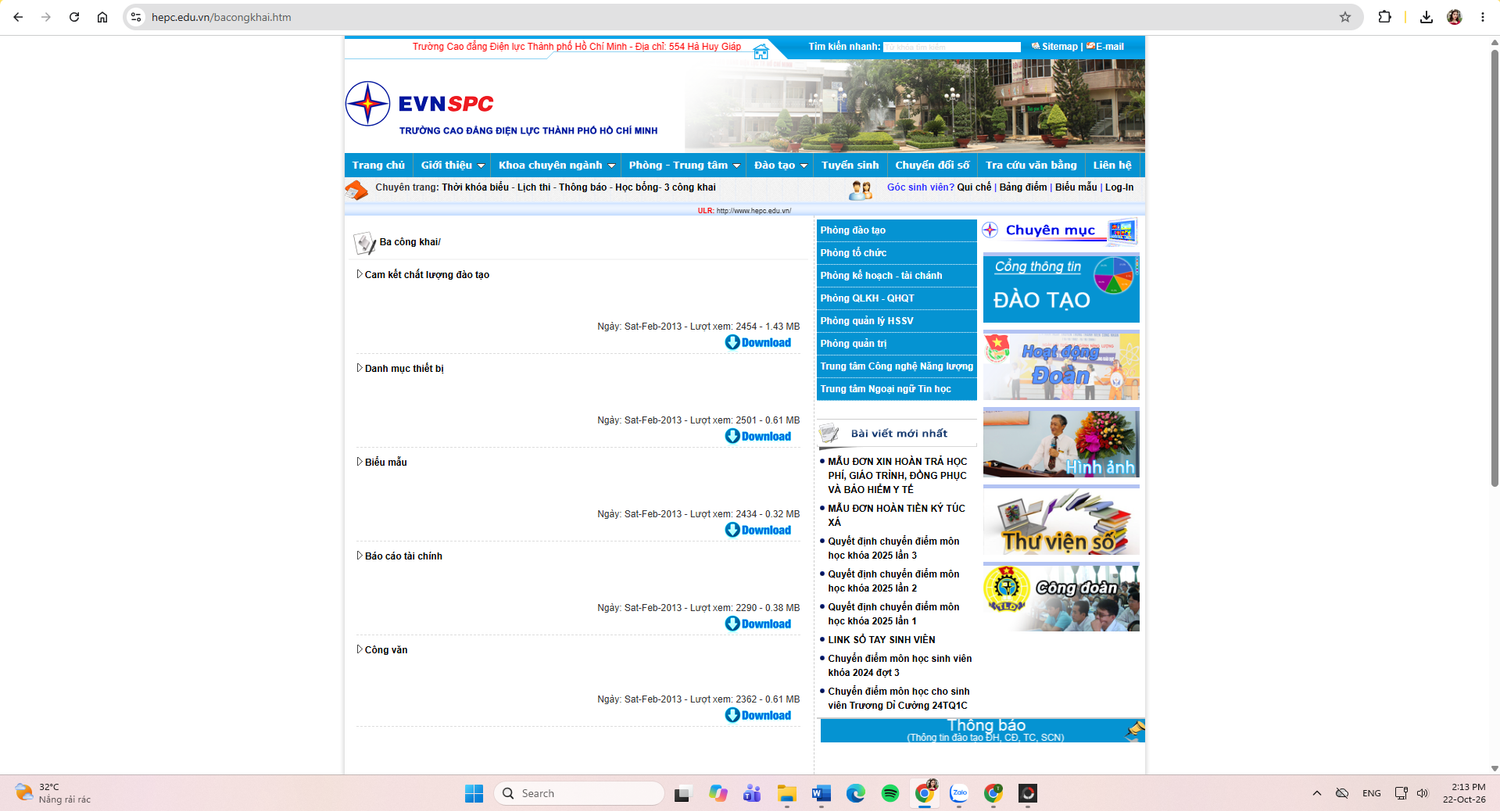1500x811 pixels.
Task: Open the browser Downloads icon
Action: tap(1426, 17)
